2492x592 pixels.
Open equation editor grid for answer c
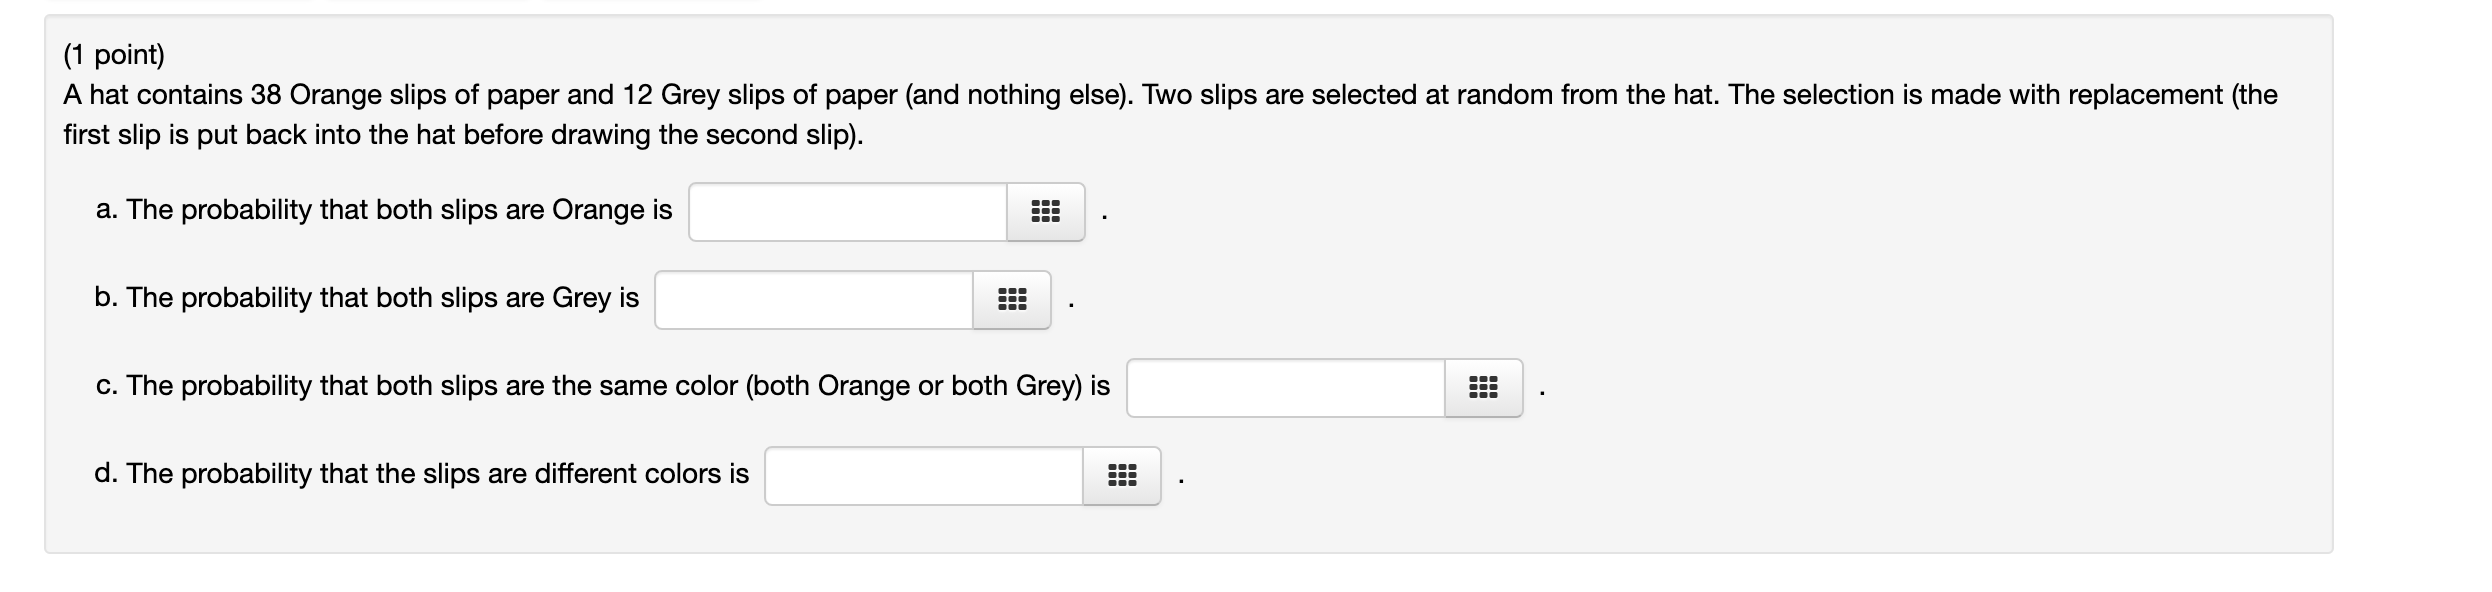tap(1483, 388)
